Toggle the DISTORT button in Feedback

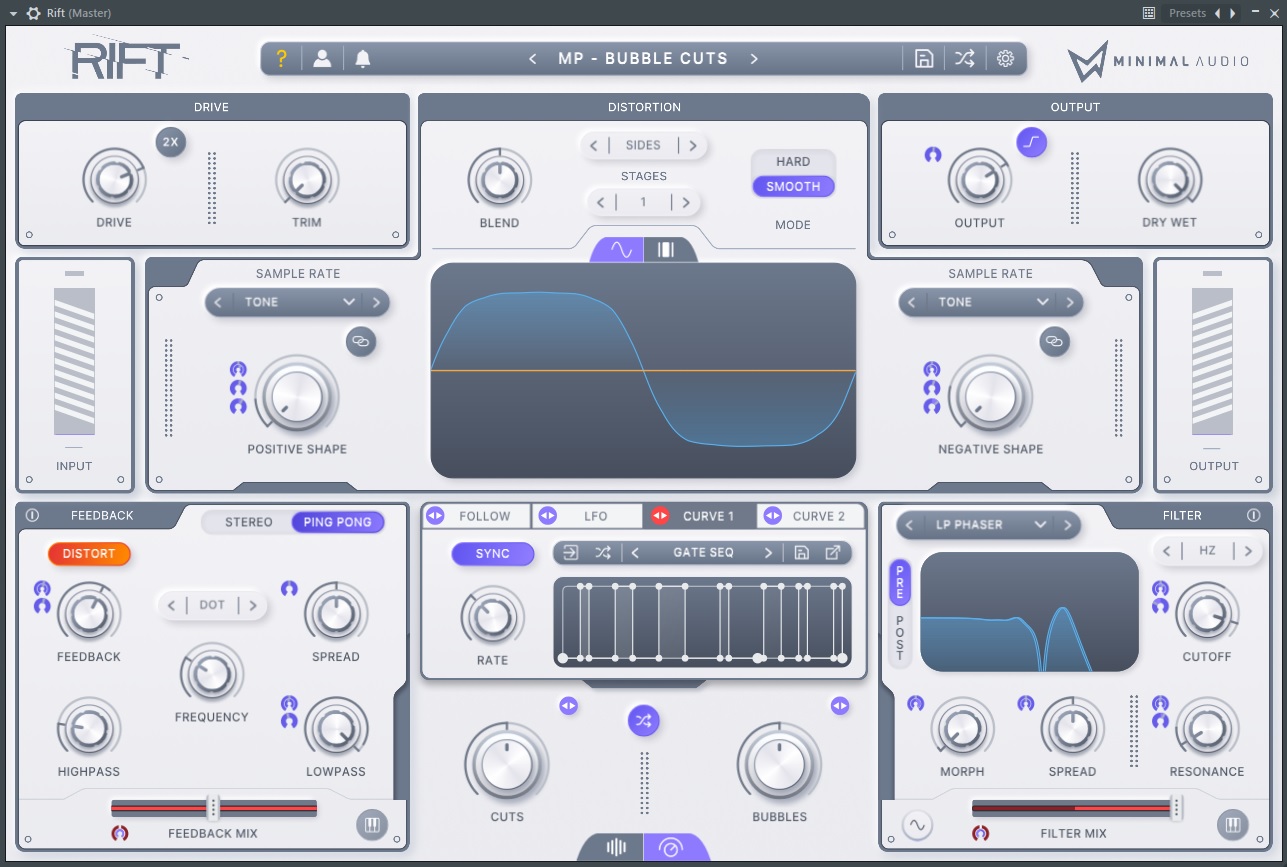(89, 553)
